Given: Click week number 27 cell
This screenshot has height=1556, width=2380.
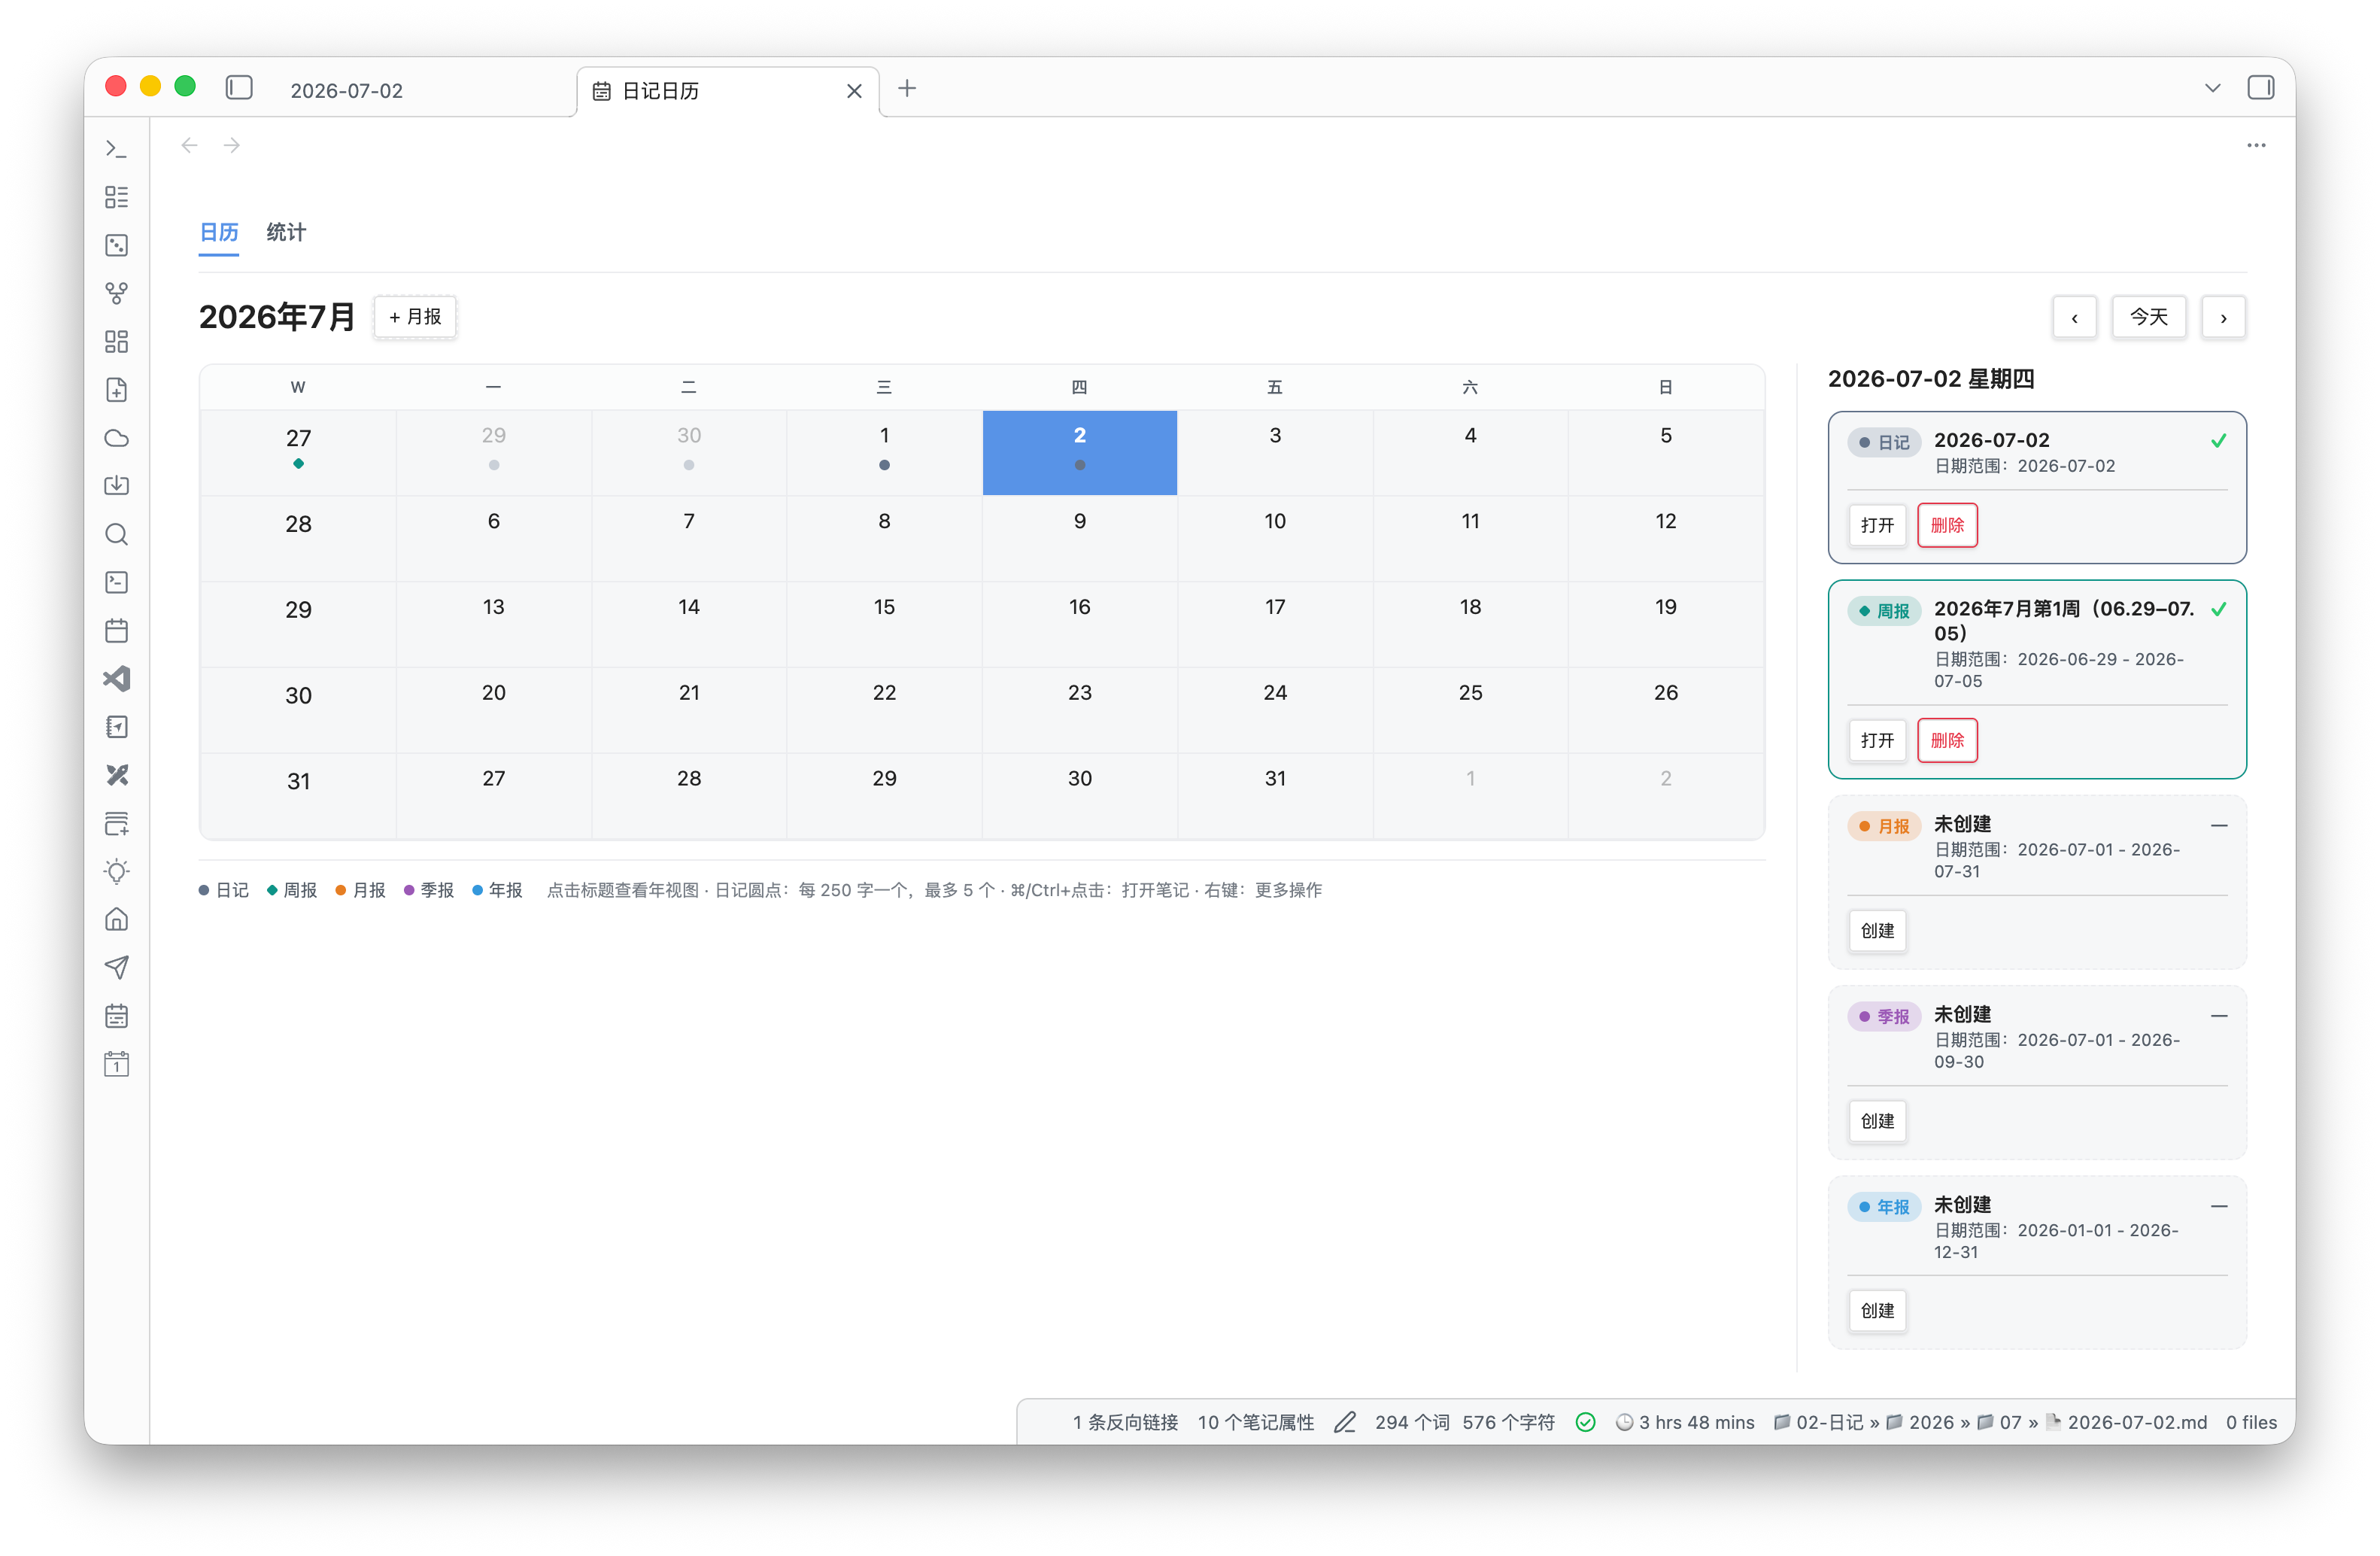Looking at the screenshot, I should (298, 452).
